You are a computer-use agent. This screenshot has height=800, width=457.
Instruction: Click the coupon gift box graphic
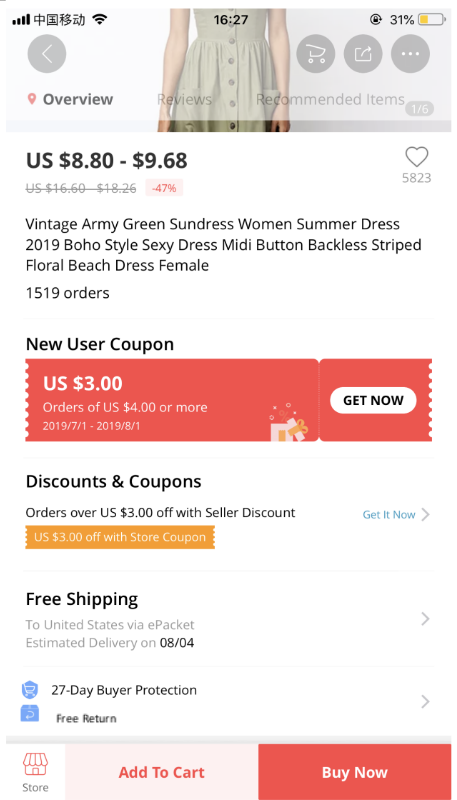pos(289,421)
